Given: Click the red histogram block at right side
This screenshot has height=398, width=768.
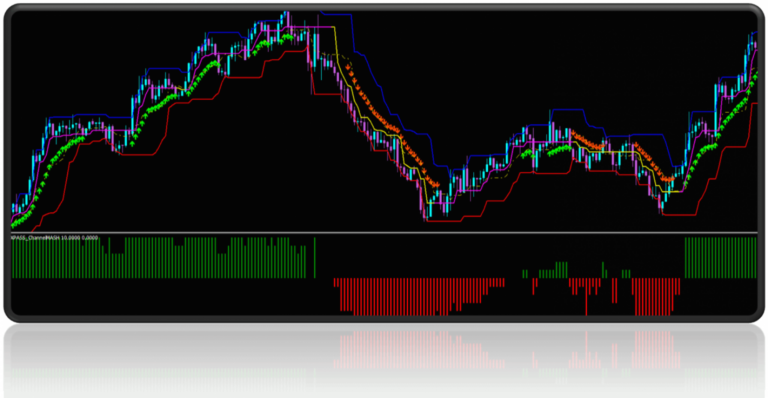Looking at the screenshot, I should (x=656, y=297).
